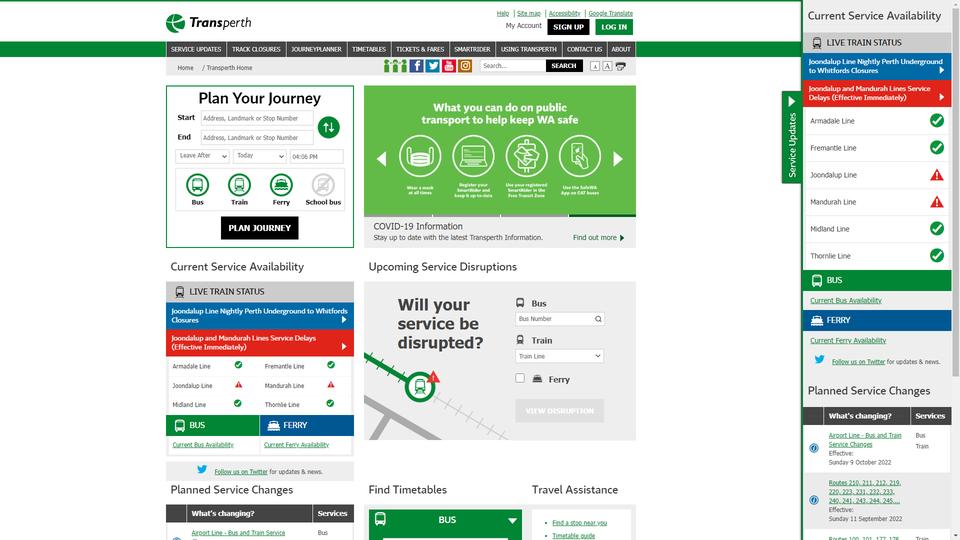
Task: Open the Train Line dropdown
Action: 560,356
